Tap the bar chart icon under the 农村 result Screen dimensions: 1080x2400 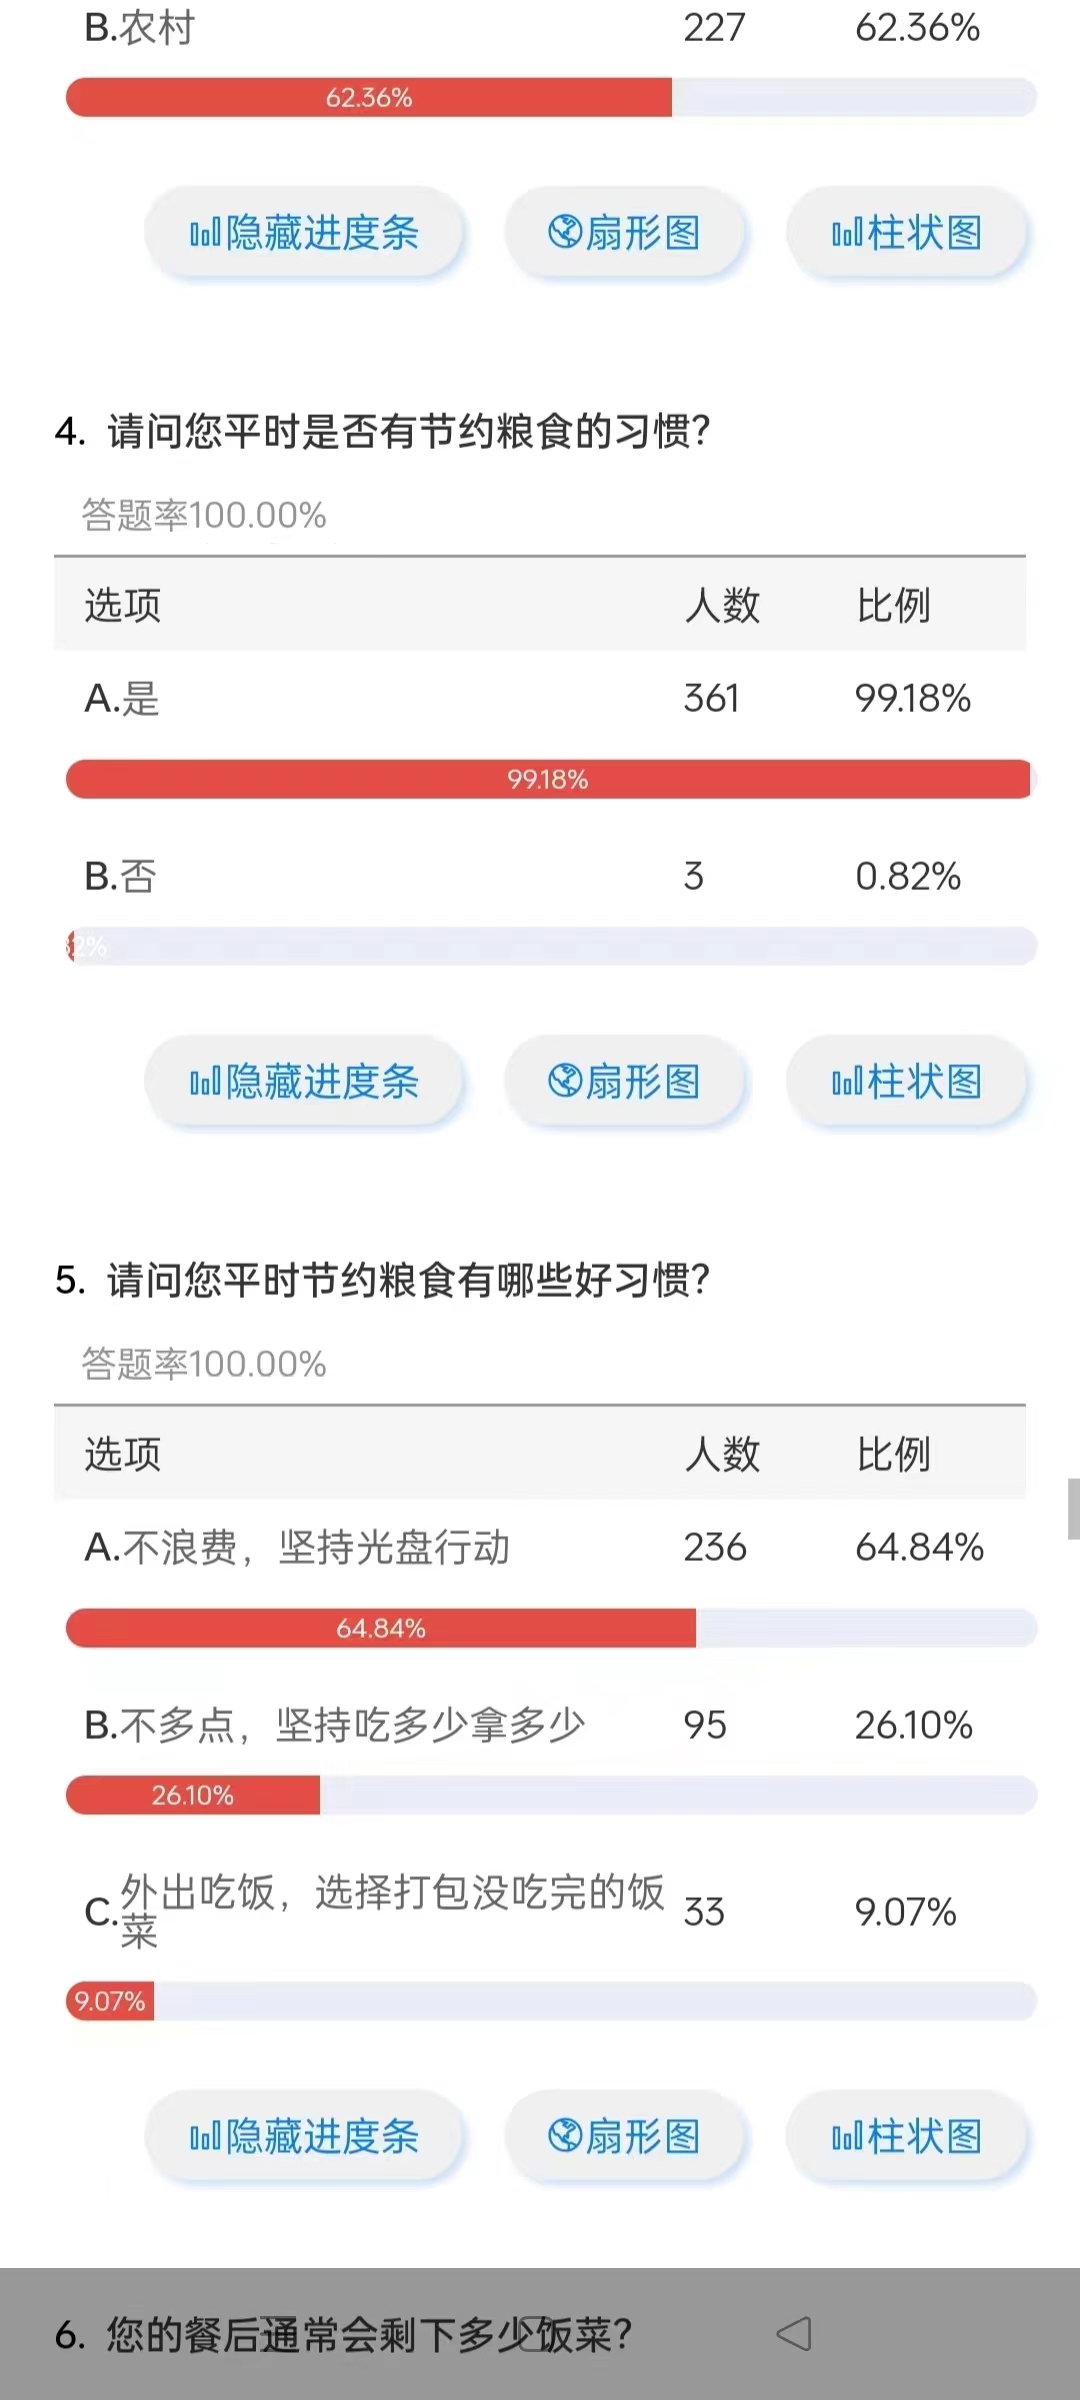click(846, 233)
